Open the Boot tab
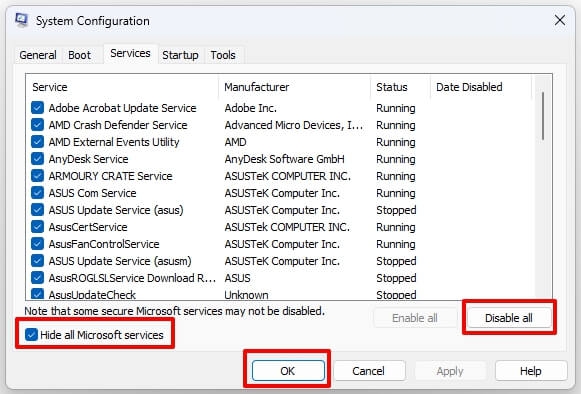The width and height of the screenshot is (581, 394). 79,55
